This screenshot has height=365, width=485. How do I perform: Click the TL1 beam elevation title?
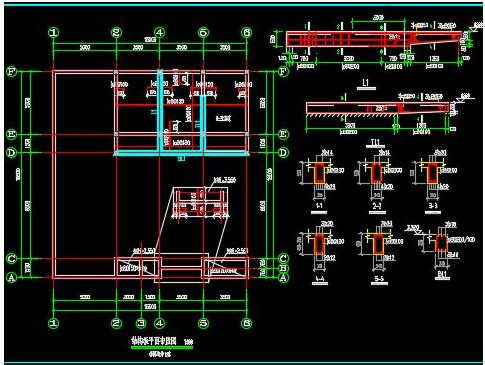pos(376,143)
